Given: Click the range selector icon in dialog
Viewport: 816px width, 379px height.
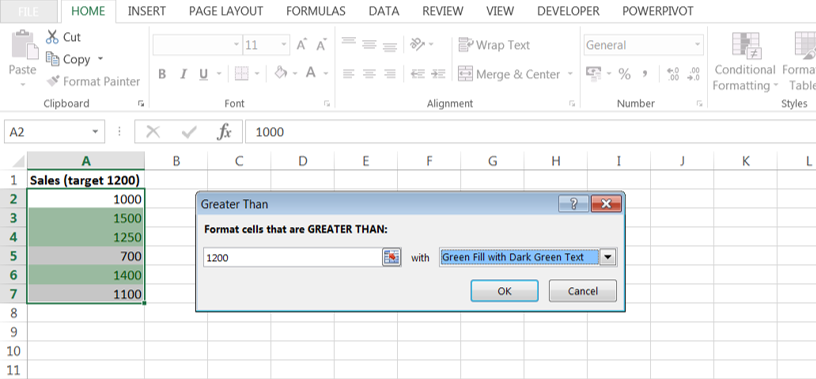Looking at the screenshot, I should [391, 257].
